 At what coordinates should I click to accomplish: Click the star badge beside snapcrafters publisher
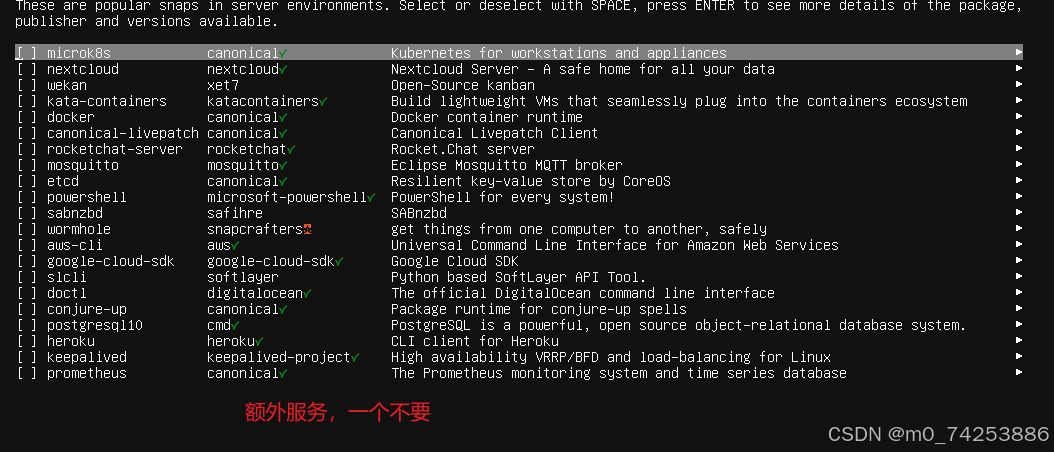[307, 229]
